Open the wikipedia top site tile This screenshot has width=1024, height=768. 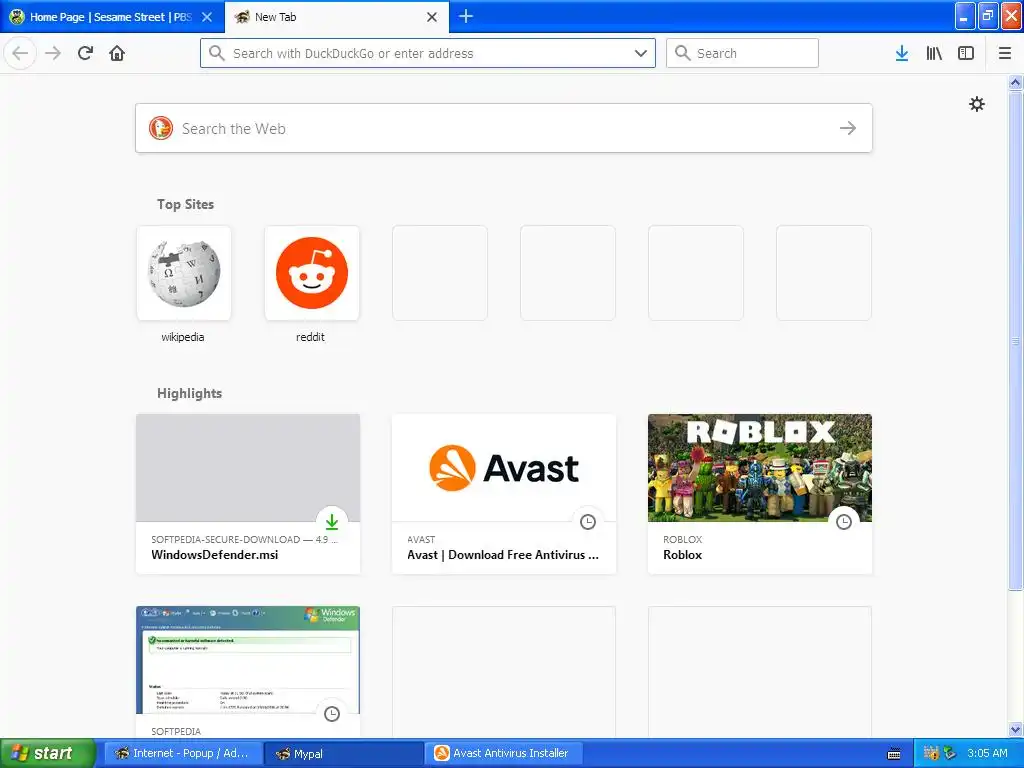coord(184,273)
